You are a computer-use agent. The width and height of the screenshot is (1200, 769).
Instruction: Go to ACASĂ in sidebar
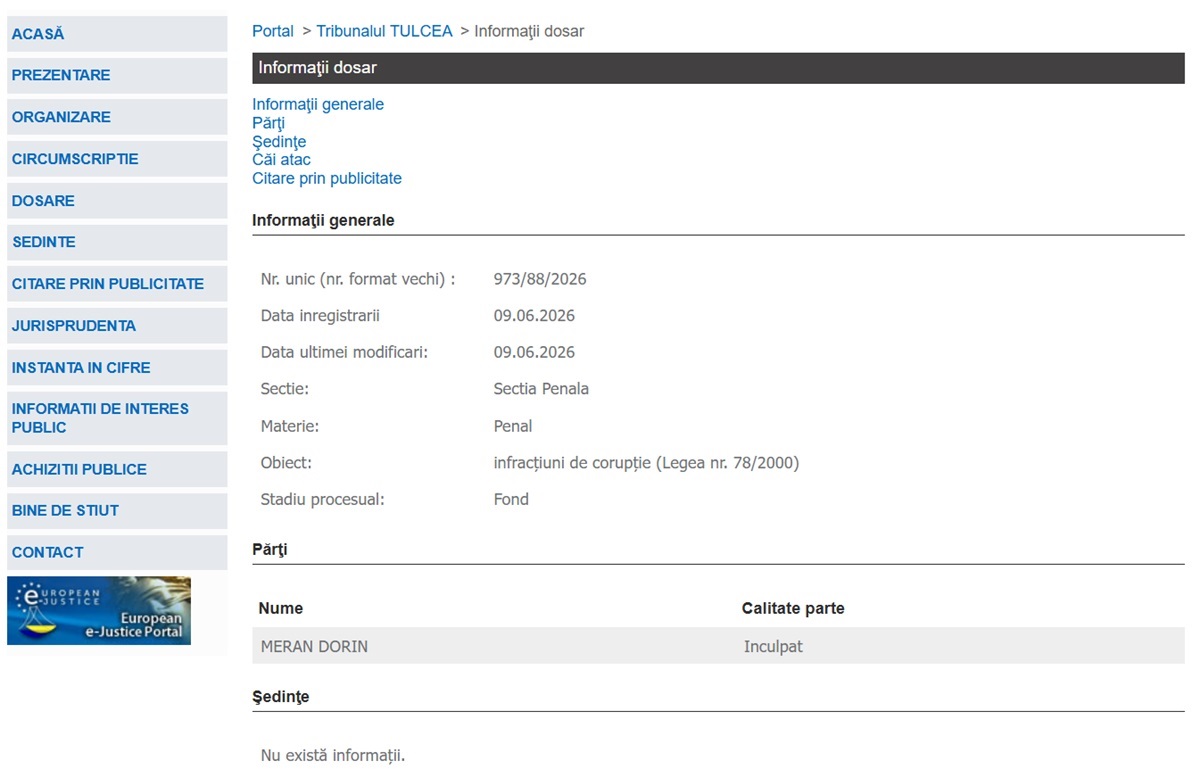click(x=117, y=34)
